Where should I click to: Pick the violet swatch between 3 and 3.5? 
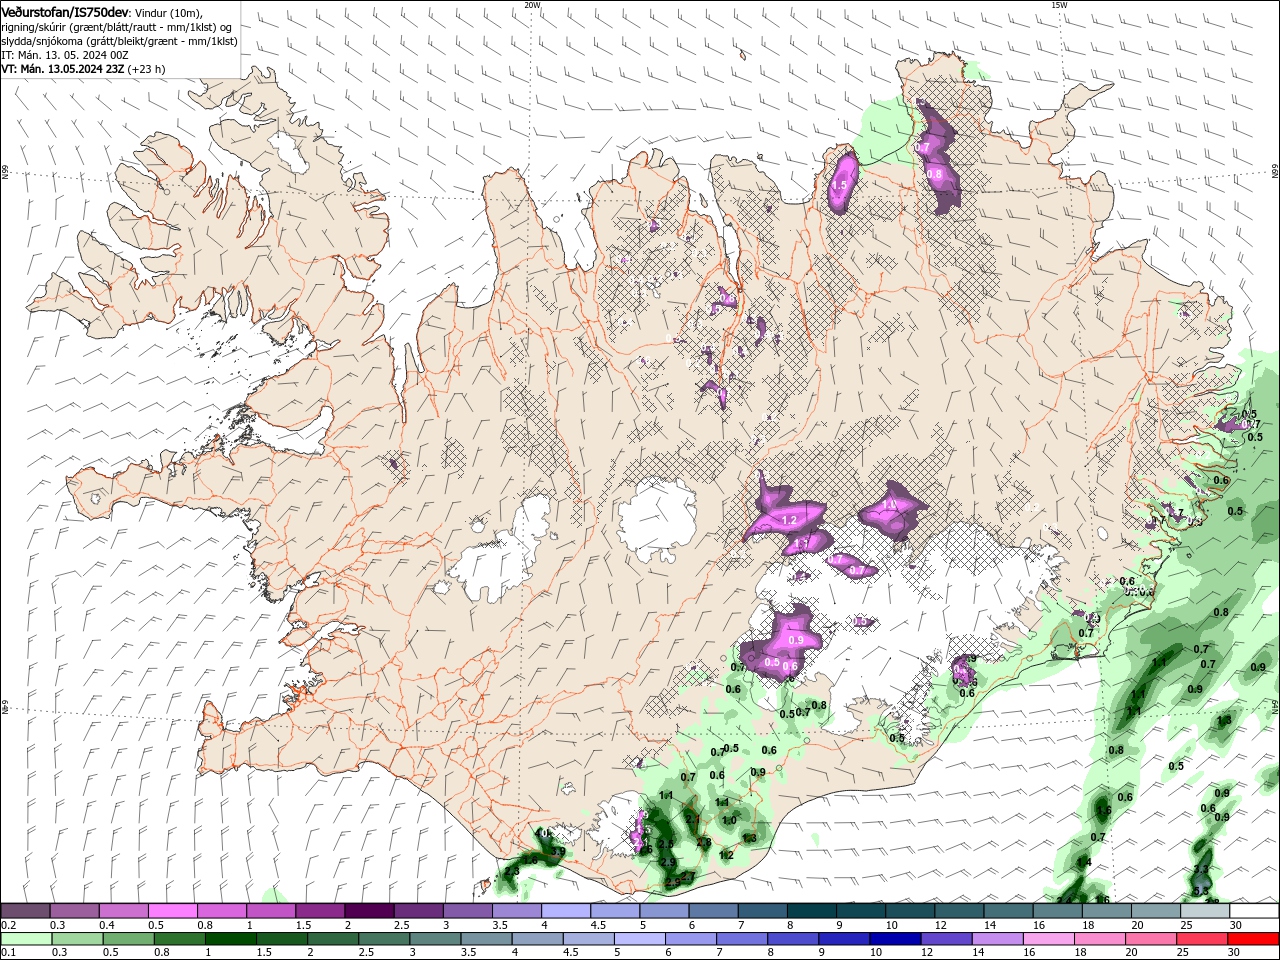pyautogui.click(x=467, y=910)
